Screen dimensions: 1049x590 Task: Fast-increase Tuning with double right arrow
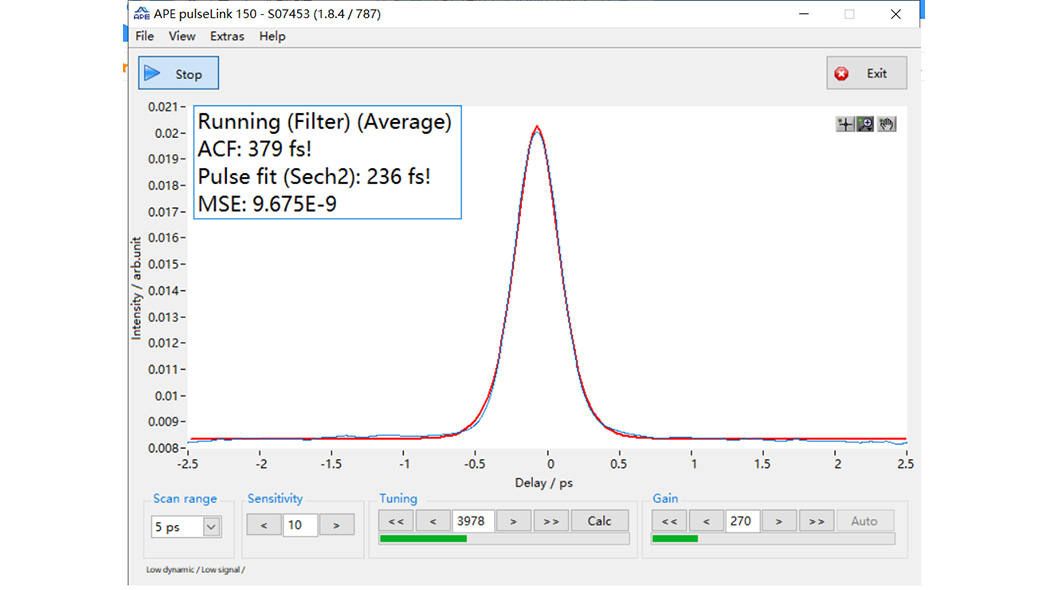tap(551, 521)
